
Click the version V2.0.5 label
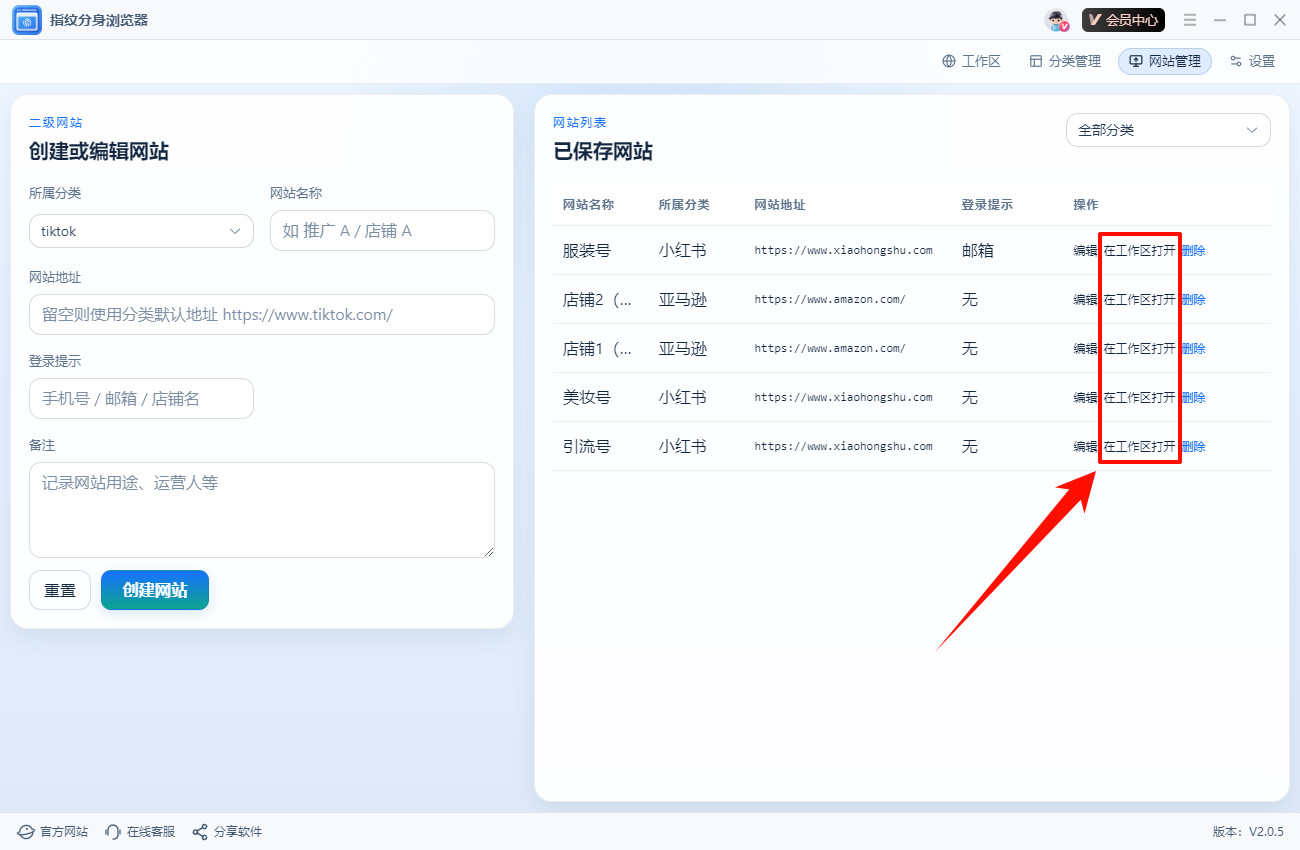click(x=1248, y=832)
